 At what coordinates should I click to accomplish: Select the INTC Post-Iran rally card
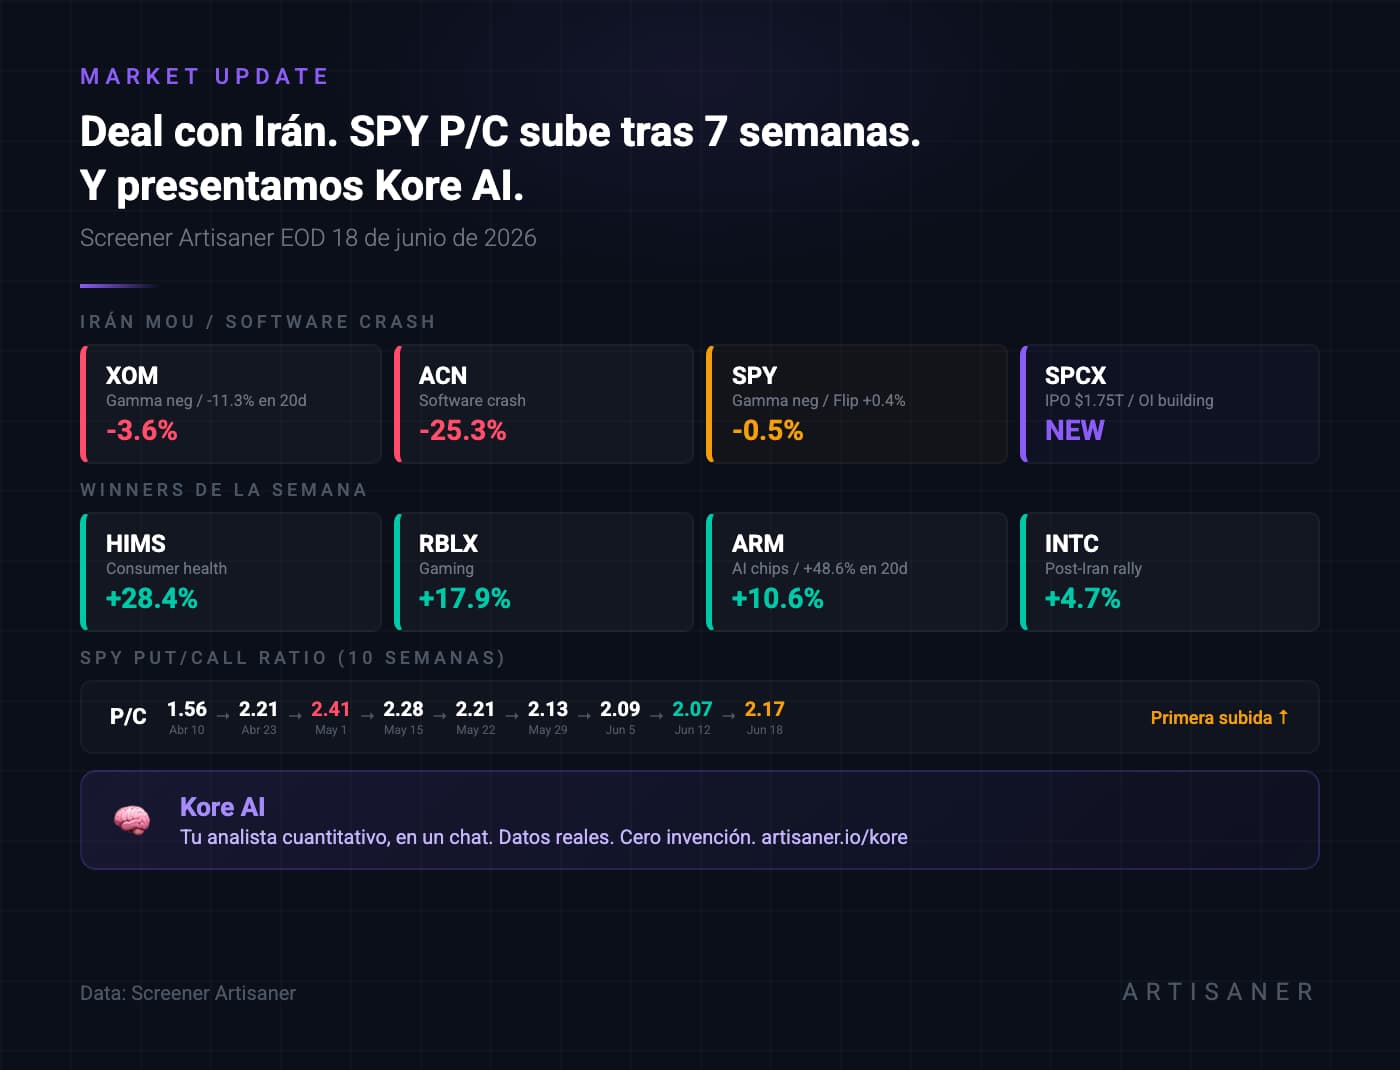1170,572
